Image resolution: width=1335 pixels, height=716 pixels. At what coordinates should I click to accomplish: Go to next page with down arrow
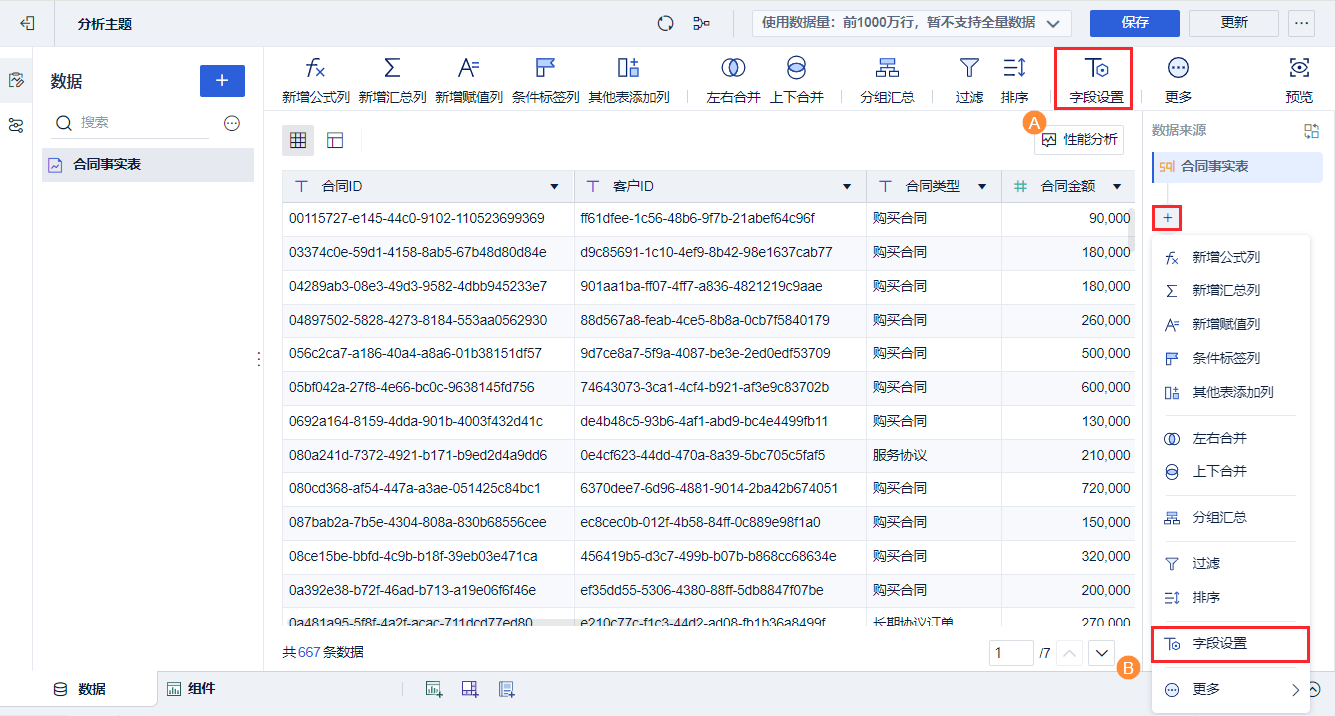click(1101, 653)
